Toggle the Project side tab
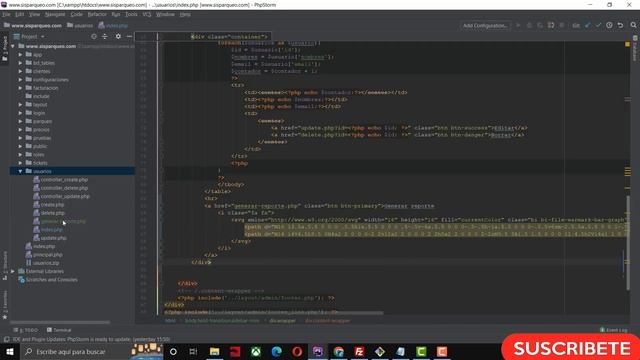The image size is (640, 360). pyautogui.click(x=5, y=48)
